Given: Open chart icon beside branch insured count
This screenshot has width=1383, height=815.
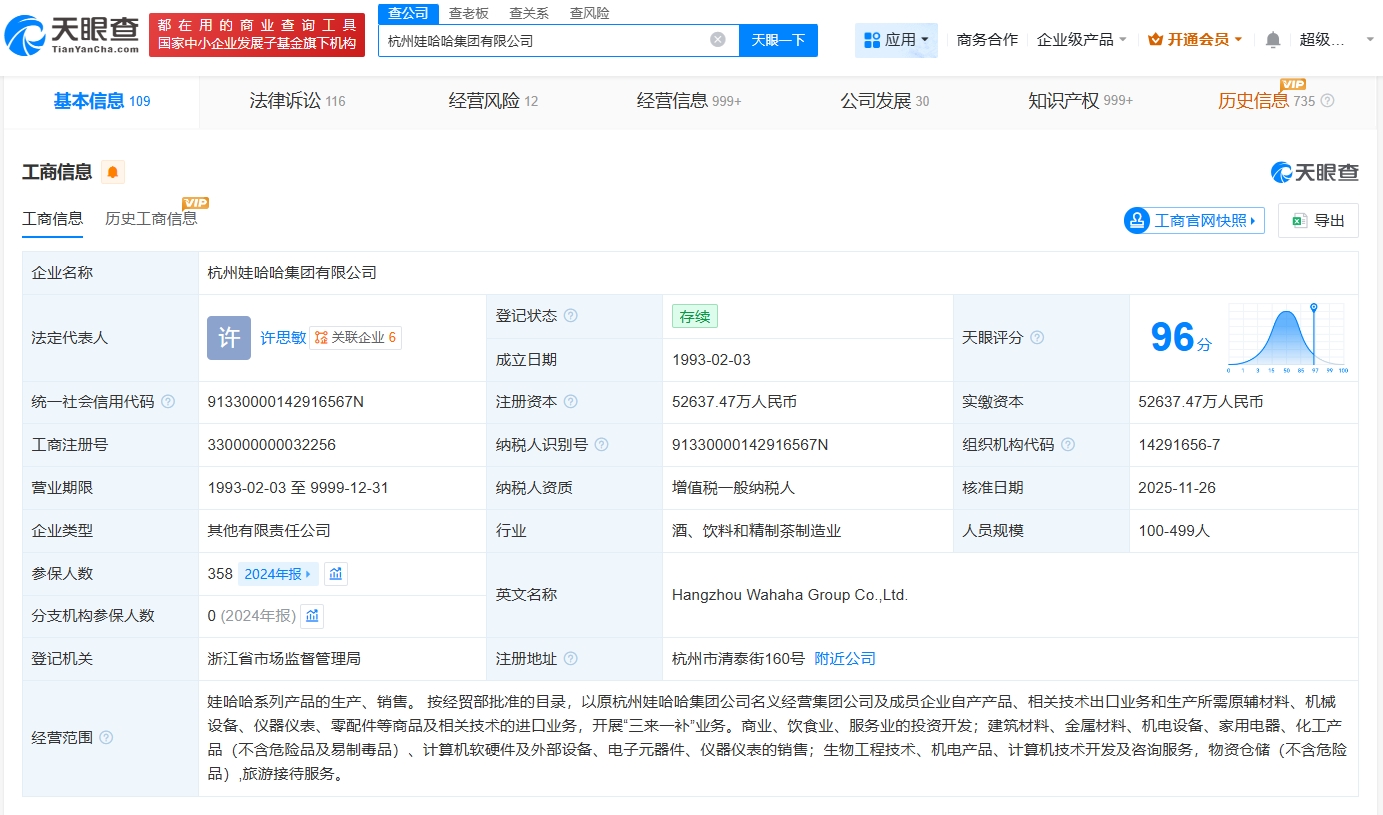Looking at the screenshot, I should click(313, 616).
